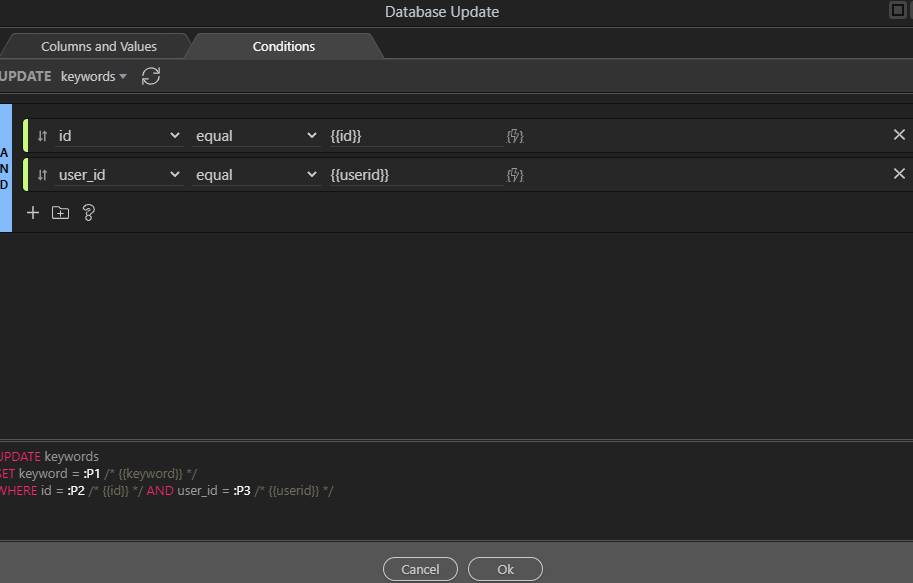The width and height of the screenshot is (913, 583).
Task: Open the equal operator dropdown for id
Action: point(256,136)
